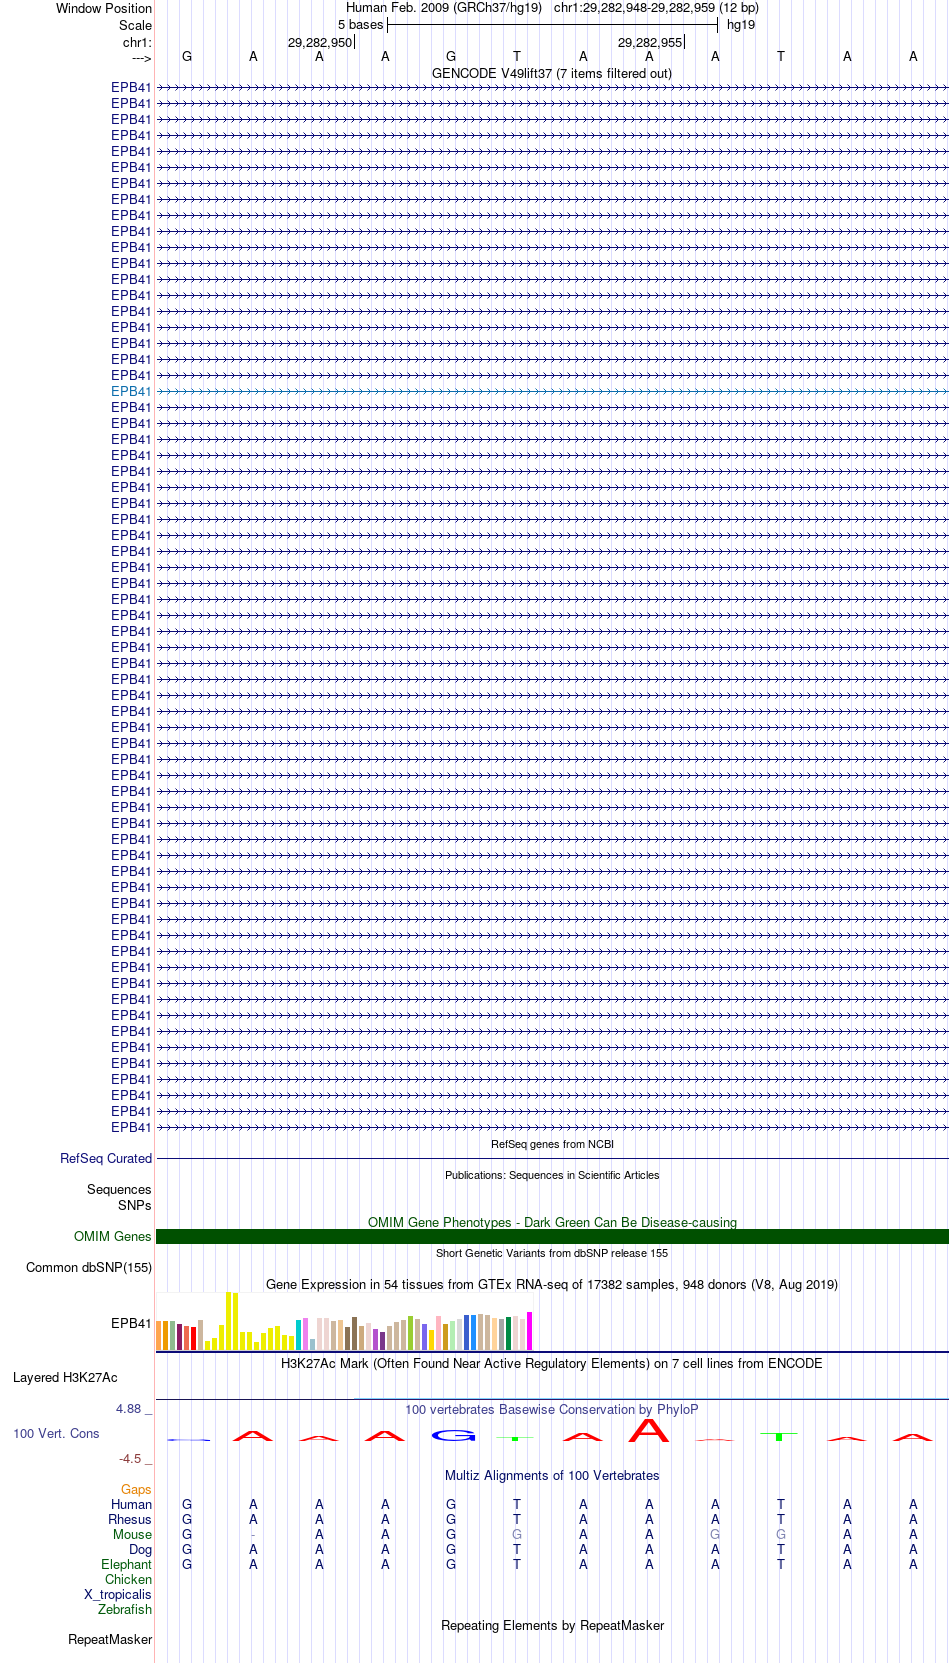Image resolution: width=950 pixels, height=1663 pixels.
Task: Click the Scale track label
Action: pyautogui.click(x=135, y=25)
